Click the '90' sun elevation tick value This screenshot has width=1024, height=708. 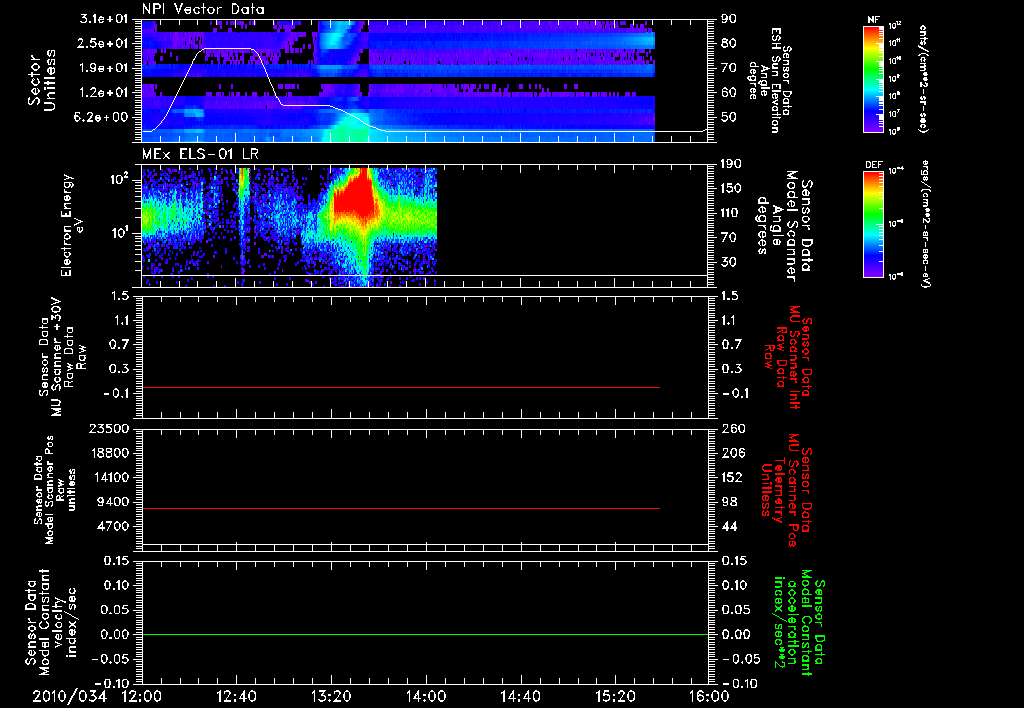[x=728, y=19]
